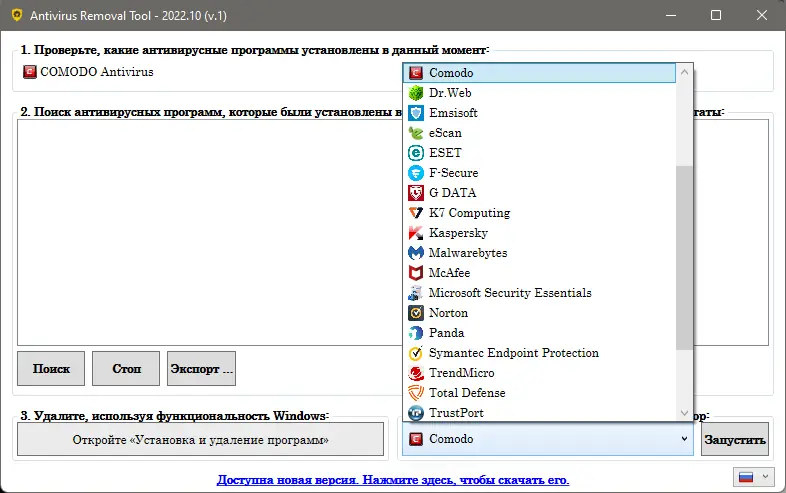Click the Поиск search button
This screenshot has height=493, width=786.
click(x=51, y=369)
